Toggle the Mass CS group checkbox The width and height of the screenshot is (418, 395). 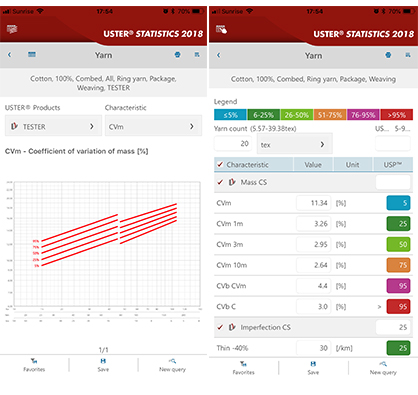pos(220,182)
